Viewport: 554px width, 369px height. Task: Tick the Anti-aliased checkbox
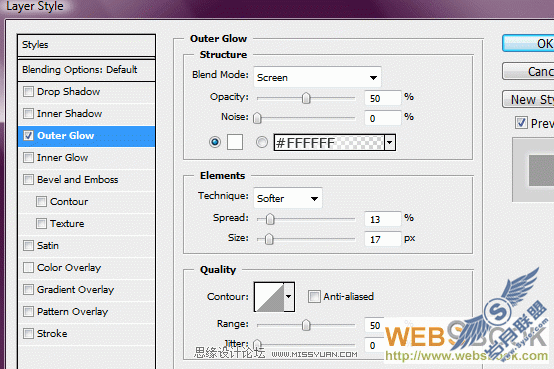pos(314,296)
